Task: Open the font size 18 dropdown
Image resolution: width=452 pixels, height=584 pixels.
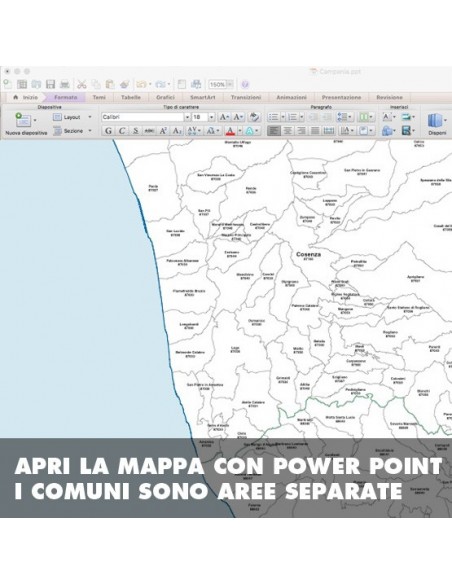Action: [211, 117]
